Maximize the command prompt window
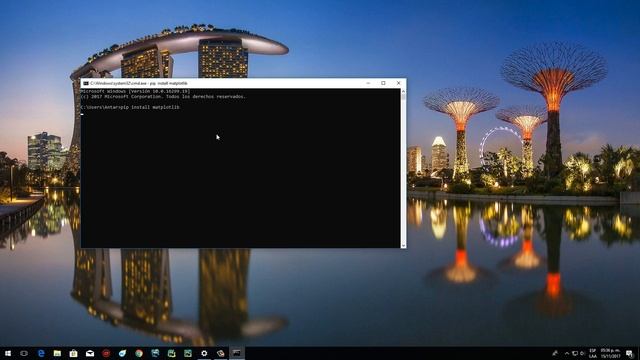This screenshot has height=360, width=640. click(x=383, y=83)
